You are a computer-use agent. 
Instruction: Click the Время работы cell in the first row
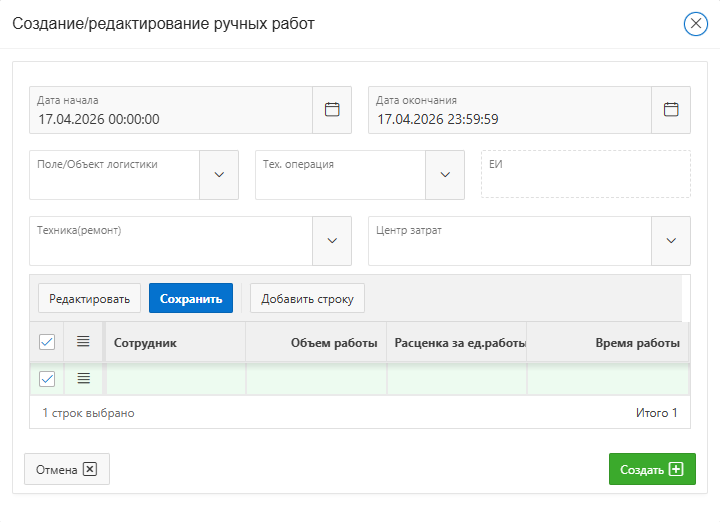coord(607,378)
